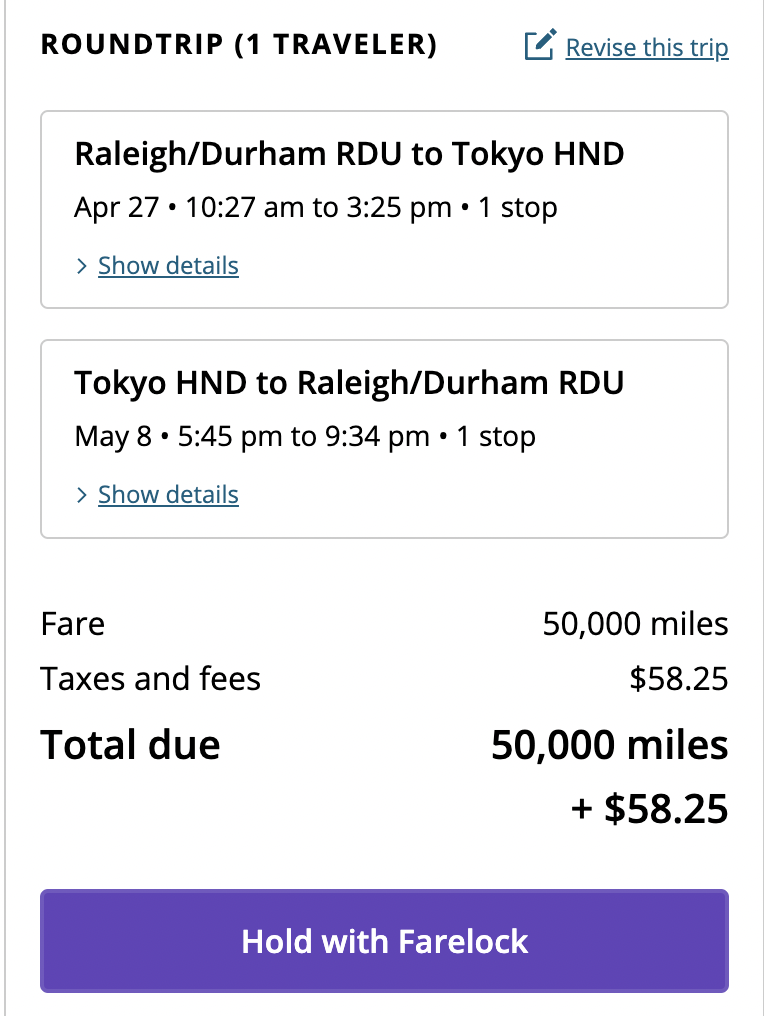Expand chevron for Raleigh/Durham to Tokyo flight
This screenshot has height=1016, width=764.
click(82, 266)
